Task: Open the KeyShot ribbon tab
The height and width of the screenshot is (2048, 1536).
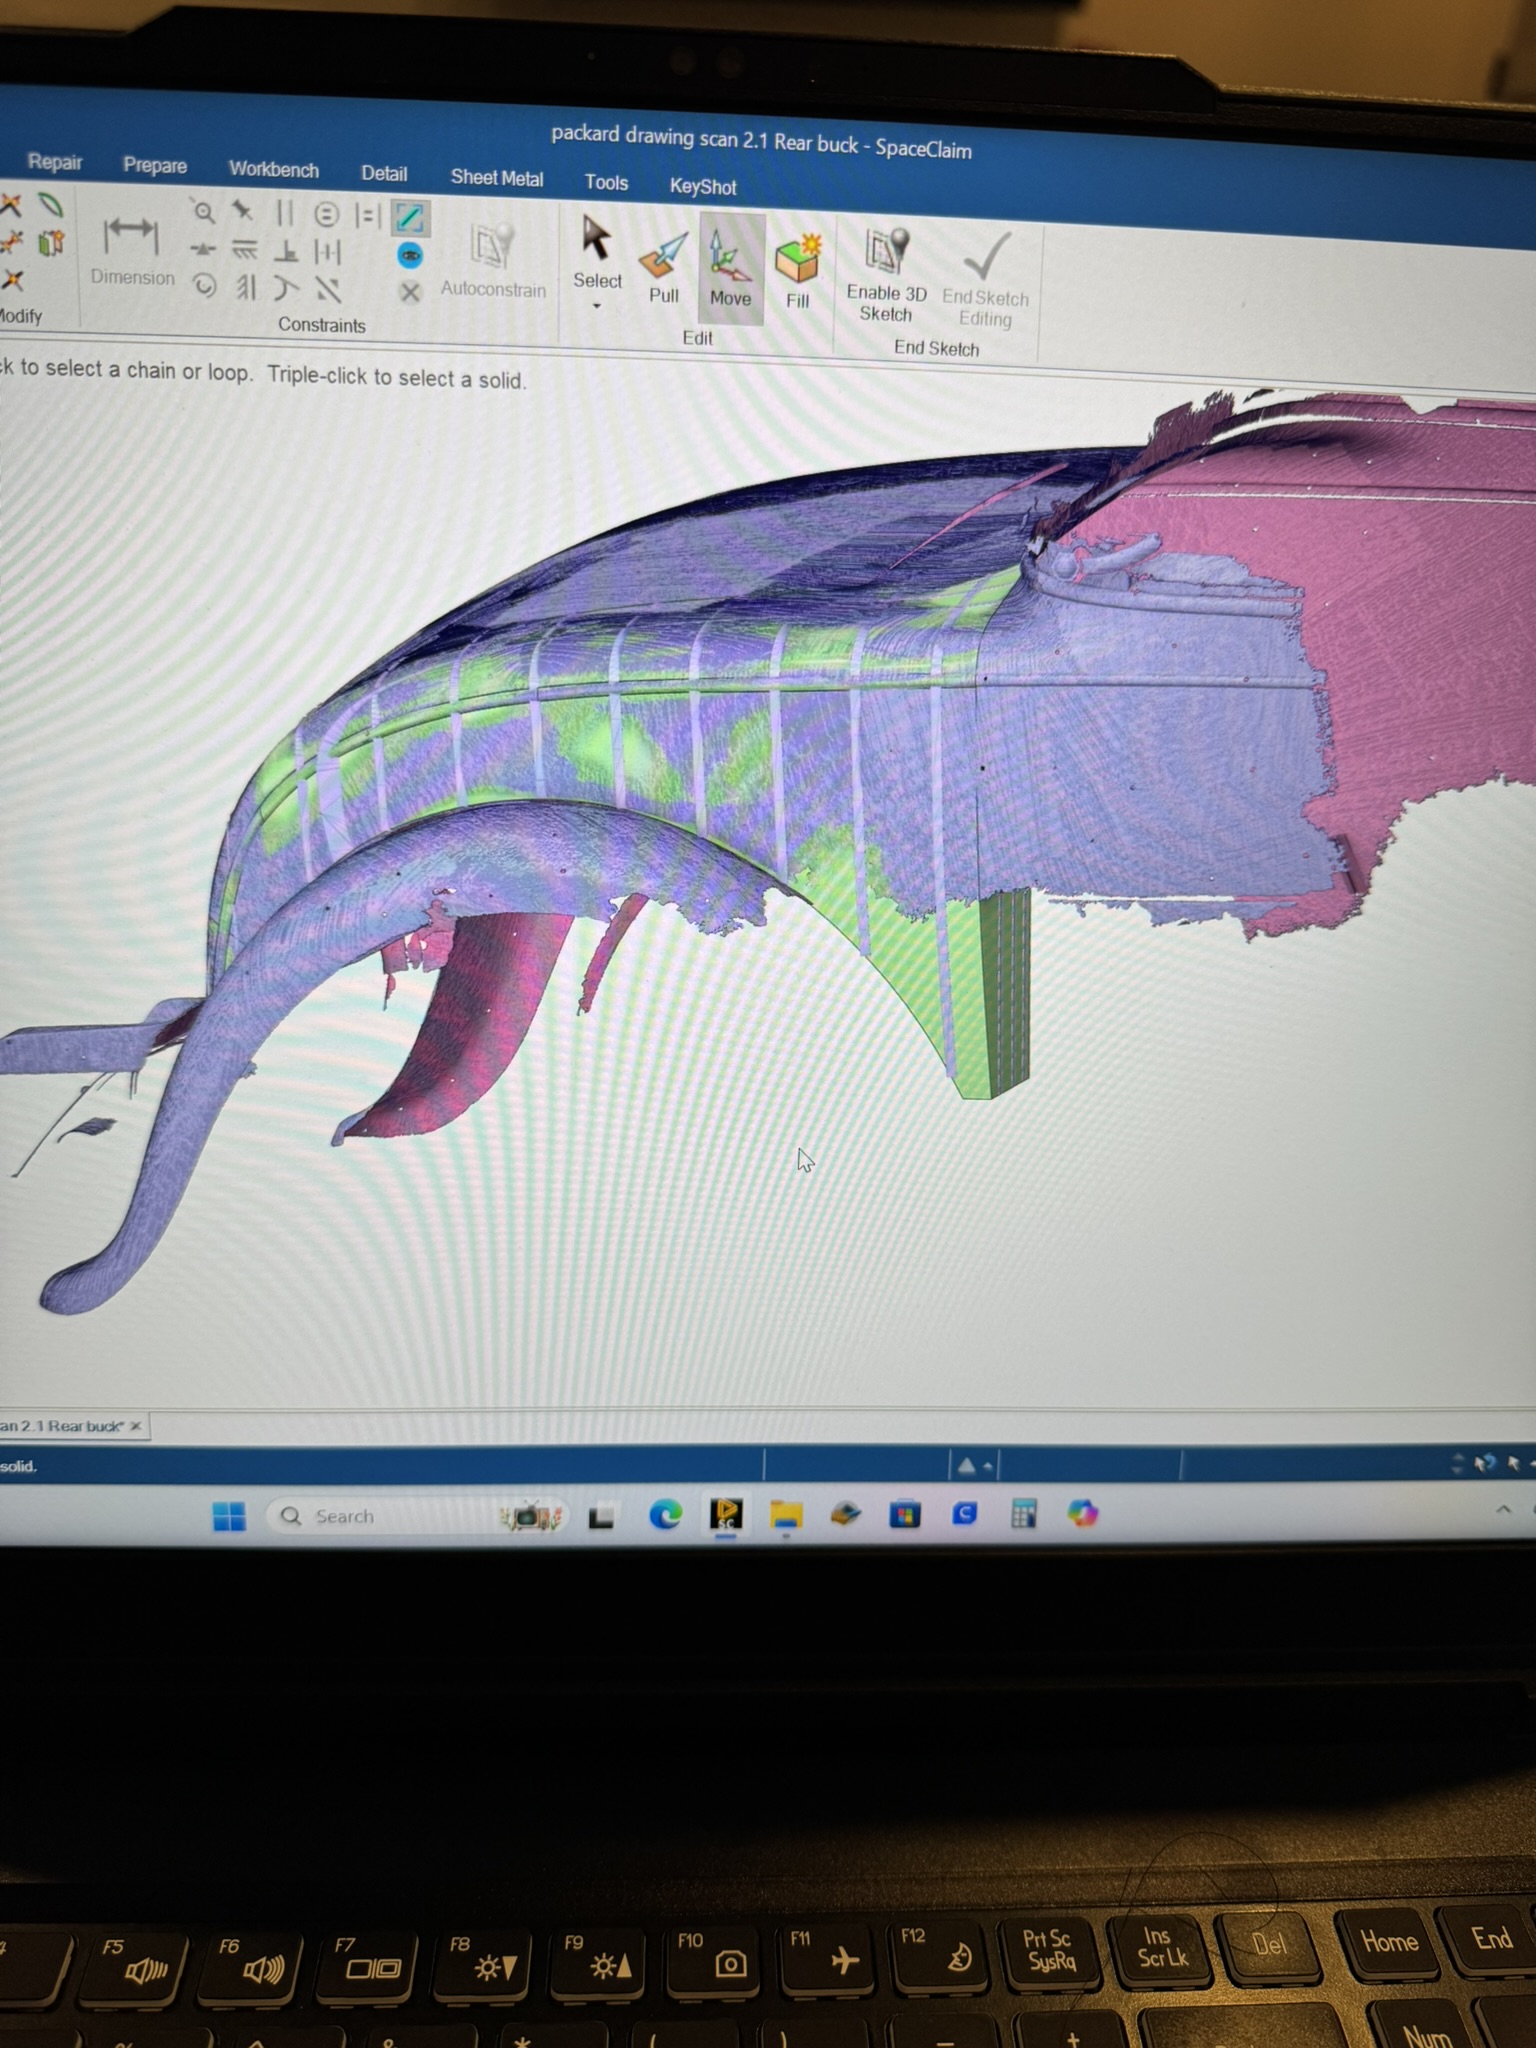Action: tap(702, 186)
